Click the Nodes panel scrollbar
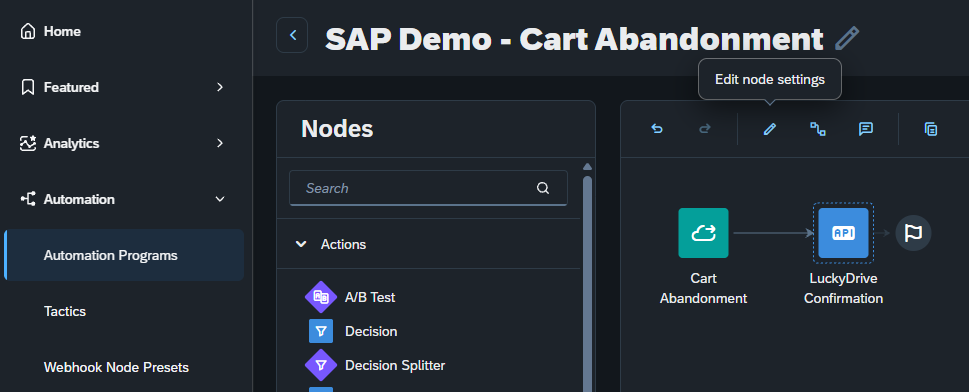Image resolution: width=969 pixels, height=392 pixels. click(588, 284)
